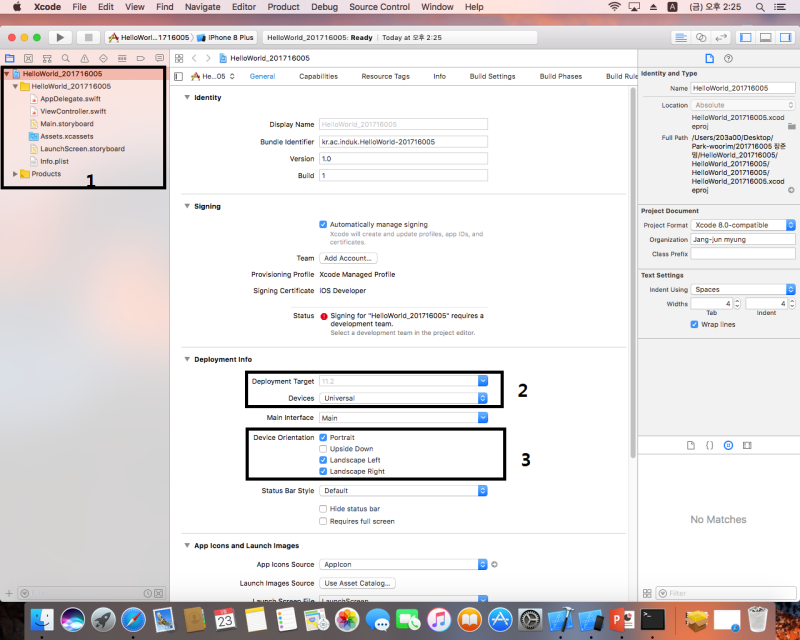Viewport: 800px width, 640px height.
Task: Select Main.storyboard in the navigator
Action: (67, 124)
